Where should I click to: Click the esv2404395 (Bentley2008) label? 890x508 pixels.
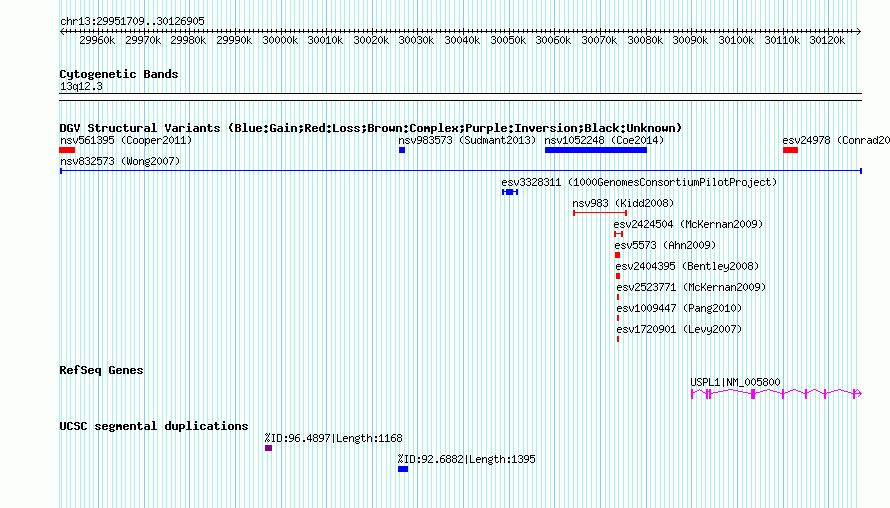tap(687, 266)
